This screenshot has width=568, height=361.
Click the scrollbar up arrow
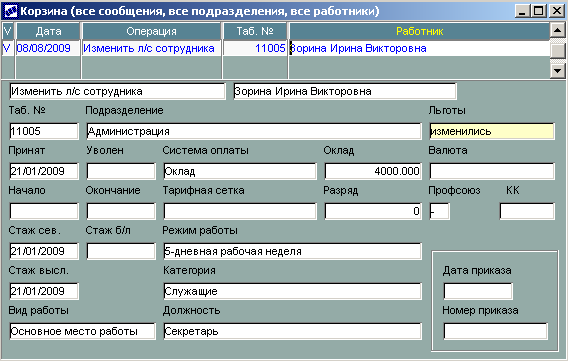point(557,30)
